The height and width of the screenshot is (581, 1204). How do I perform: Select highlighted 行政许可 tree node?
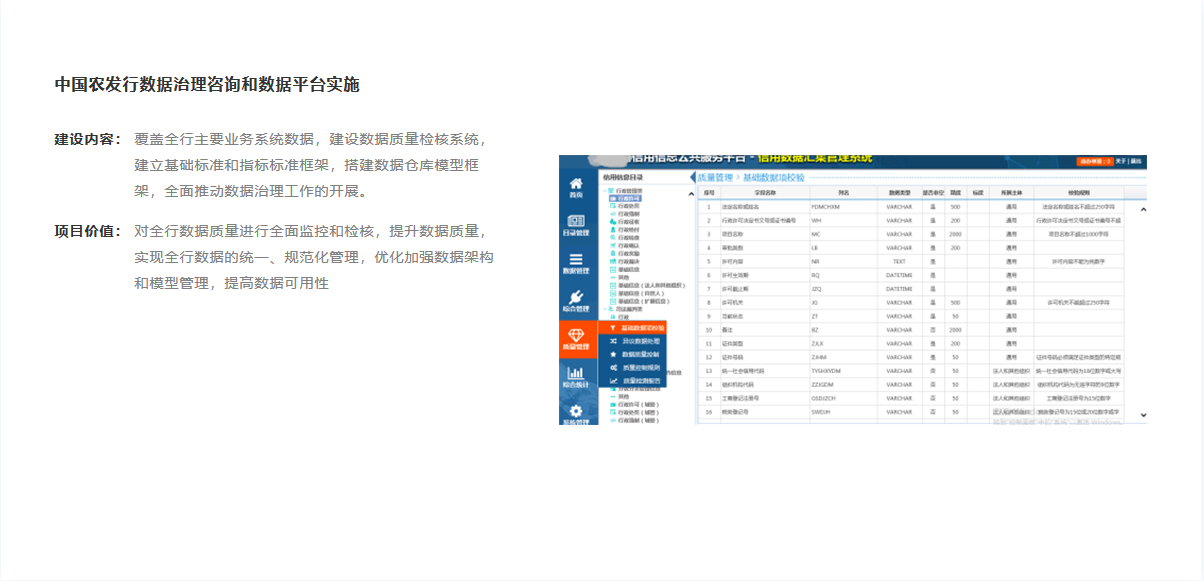[x=625, y=198]
